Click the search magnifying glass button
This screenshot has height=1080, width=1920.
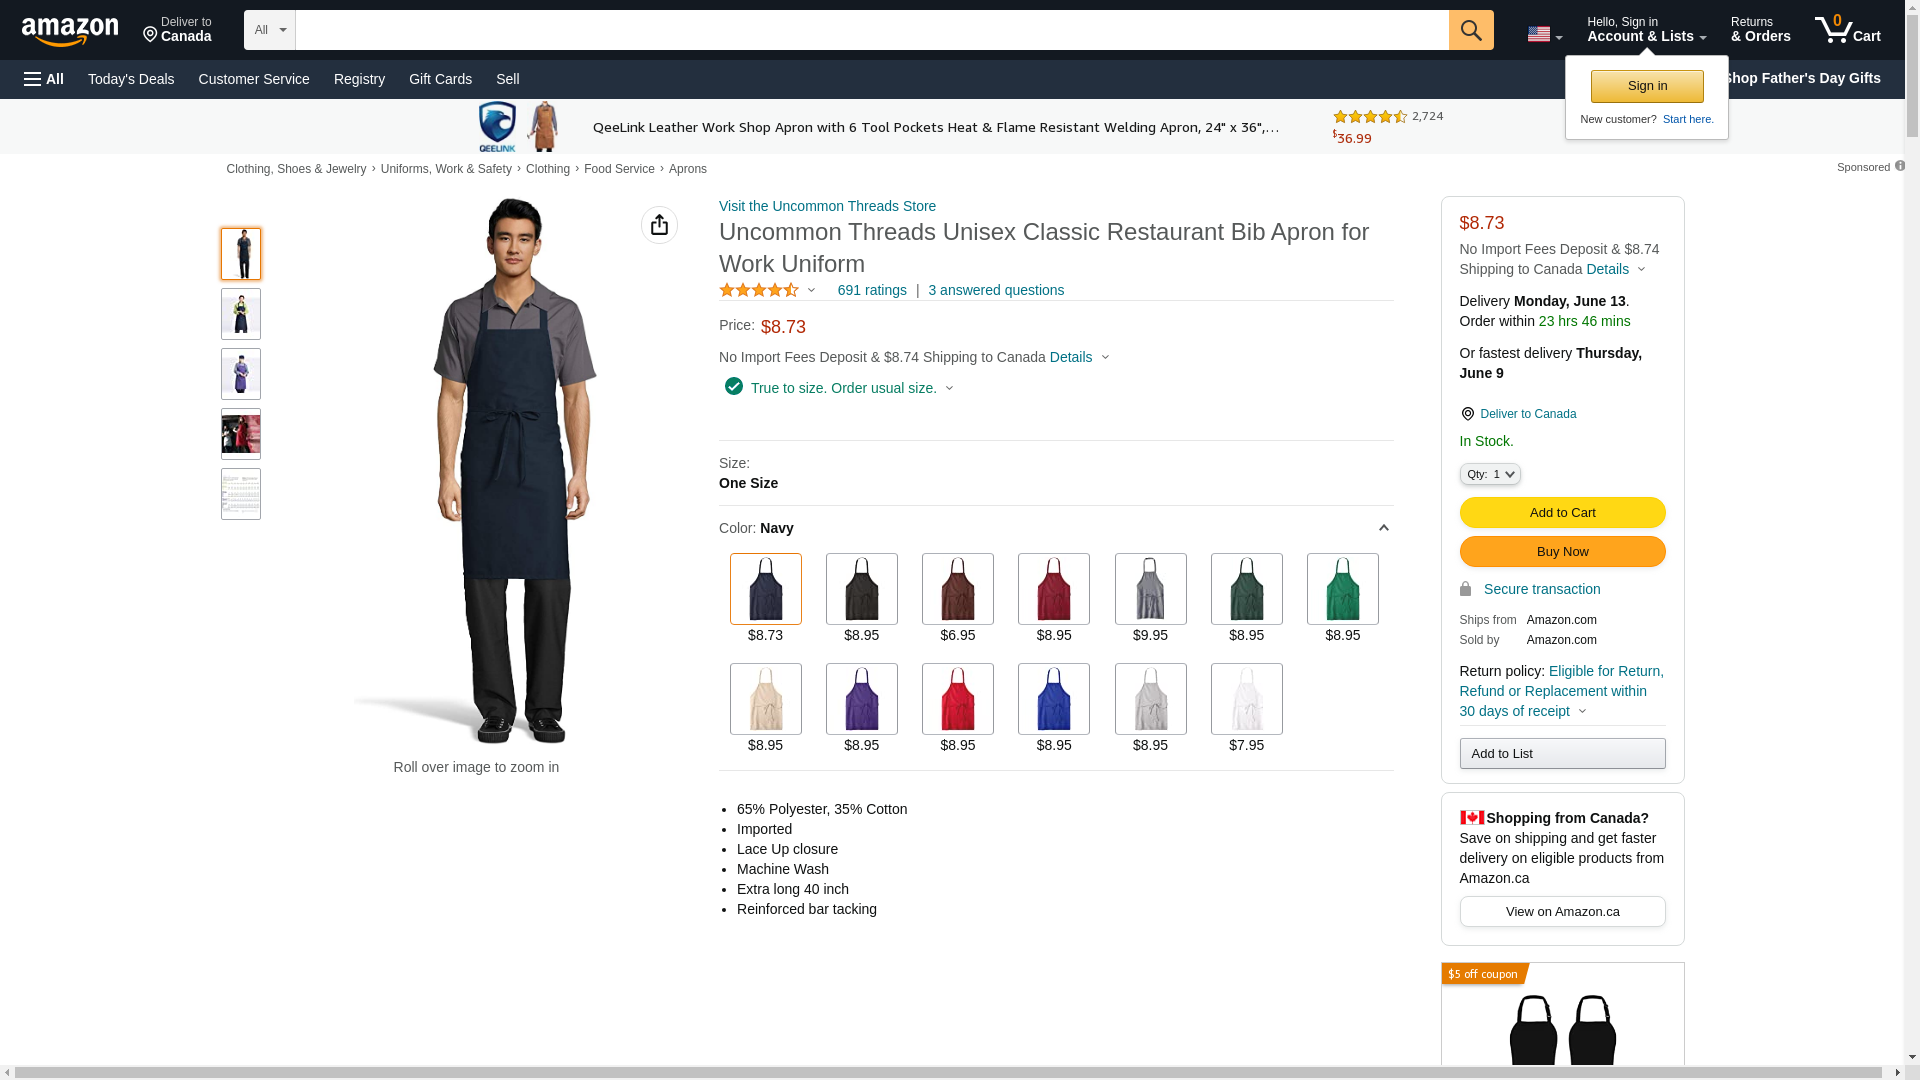[1470, 30]
